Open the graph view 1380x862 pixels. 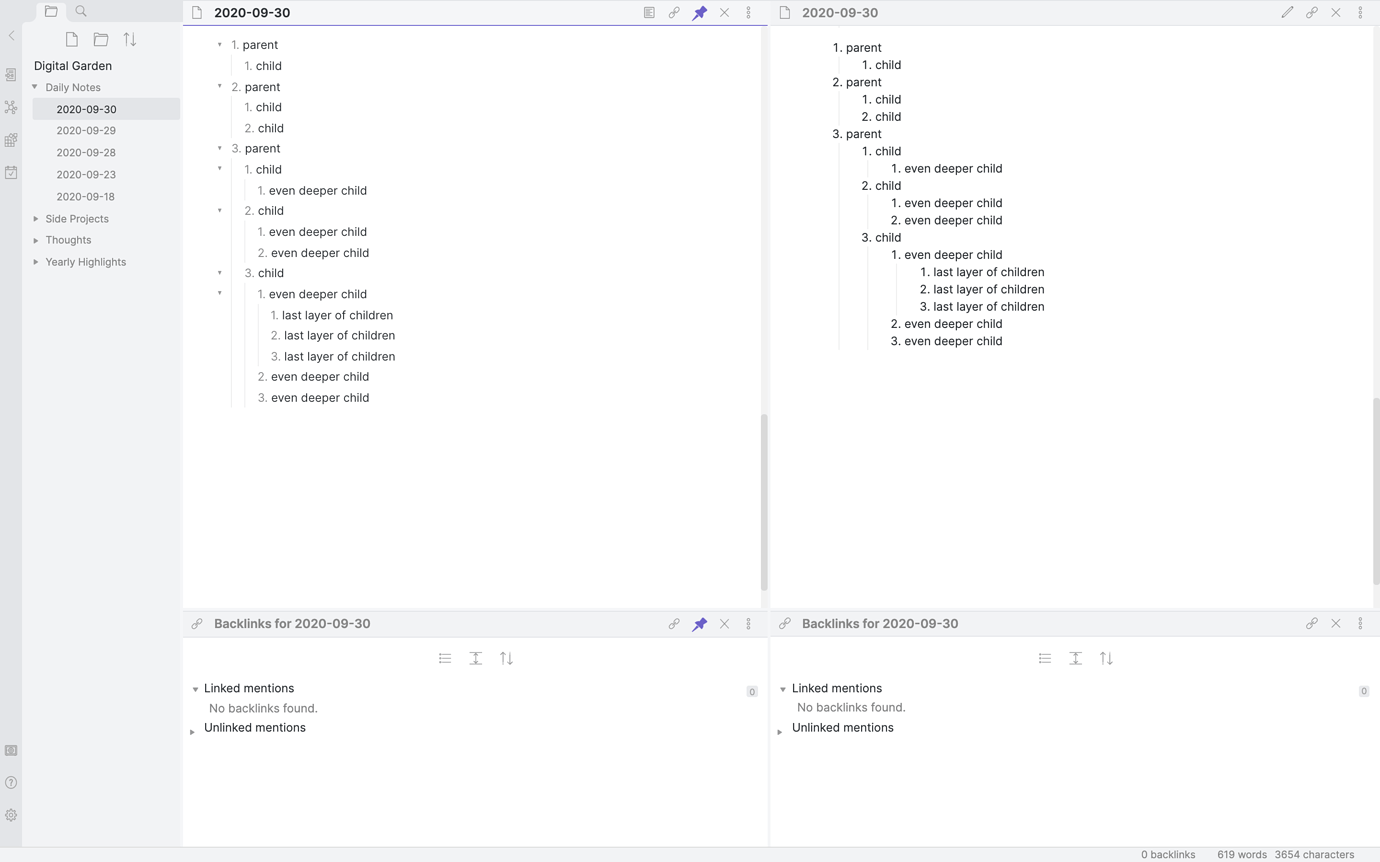pyautogui.click(x=10, y=107)
